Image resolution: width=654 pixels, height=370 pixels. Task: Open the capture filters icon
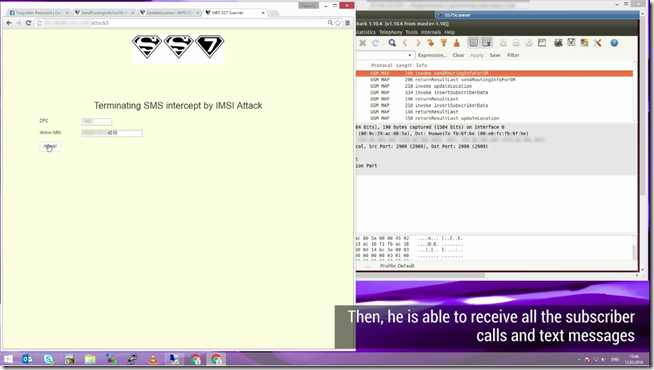pos(558,43)
